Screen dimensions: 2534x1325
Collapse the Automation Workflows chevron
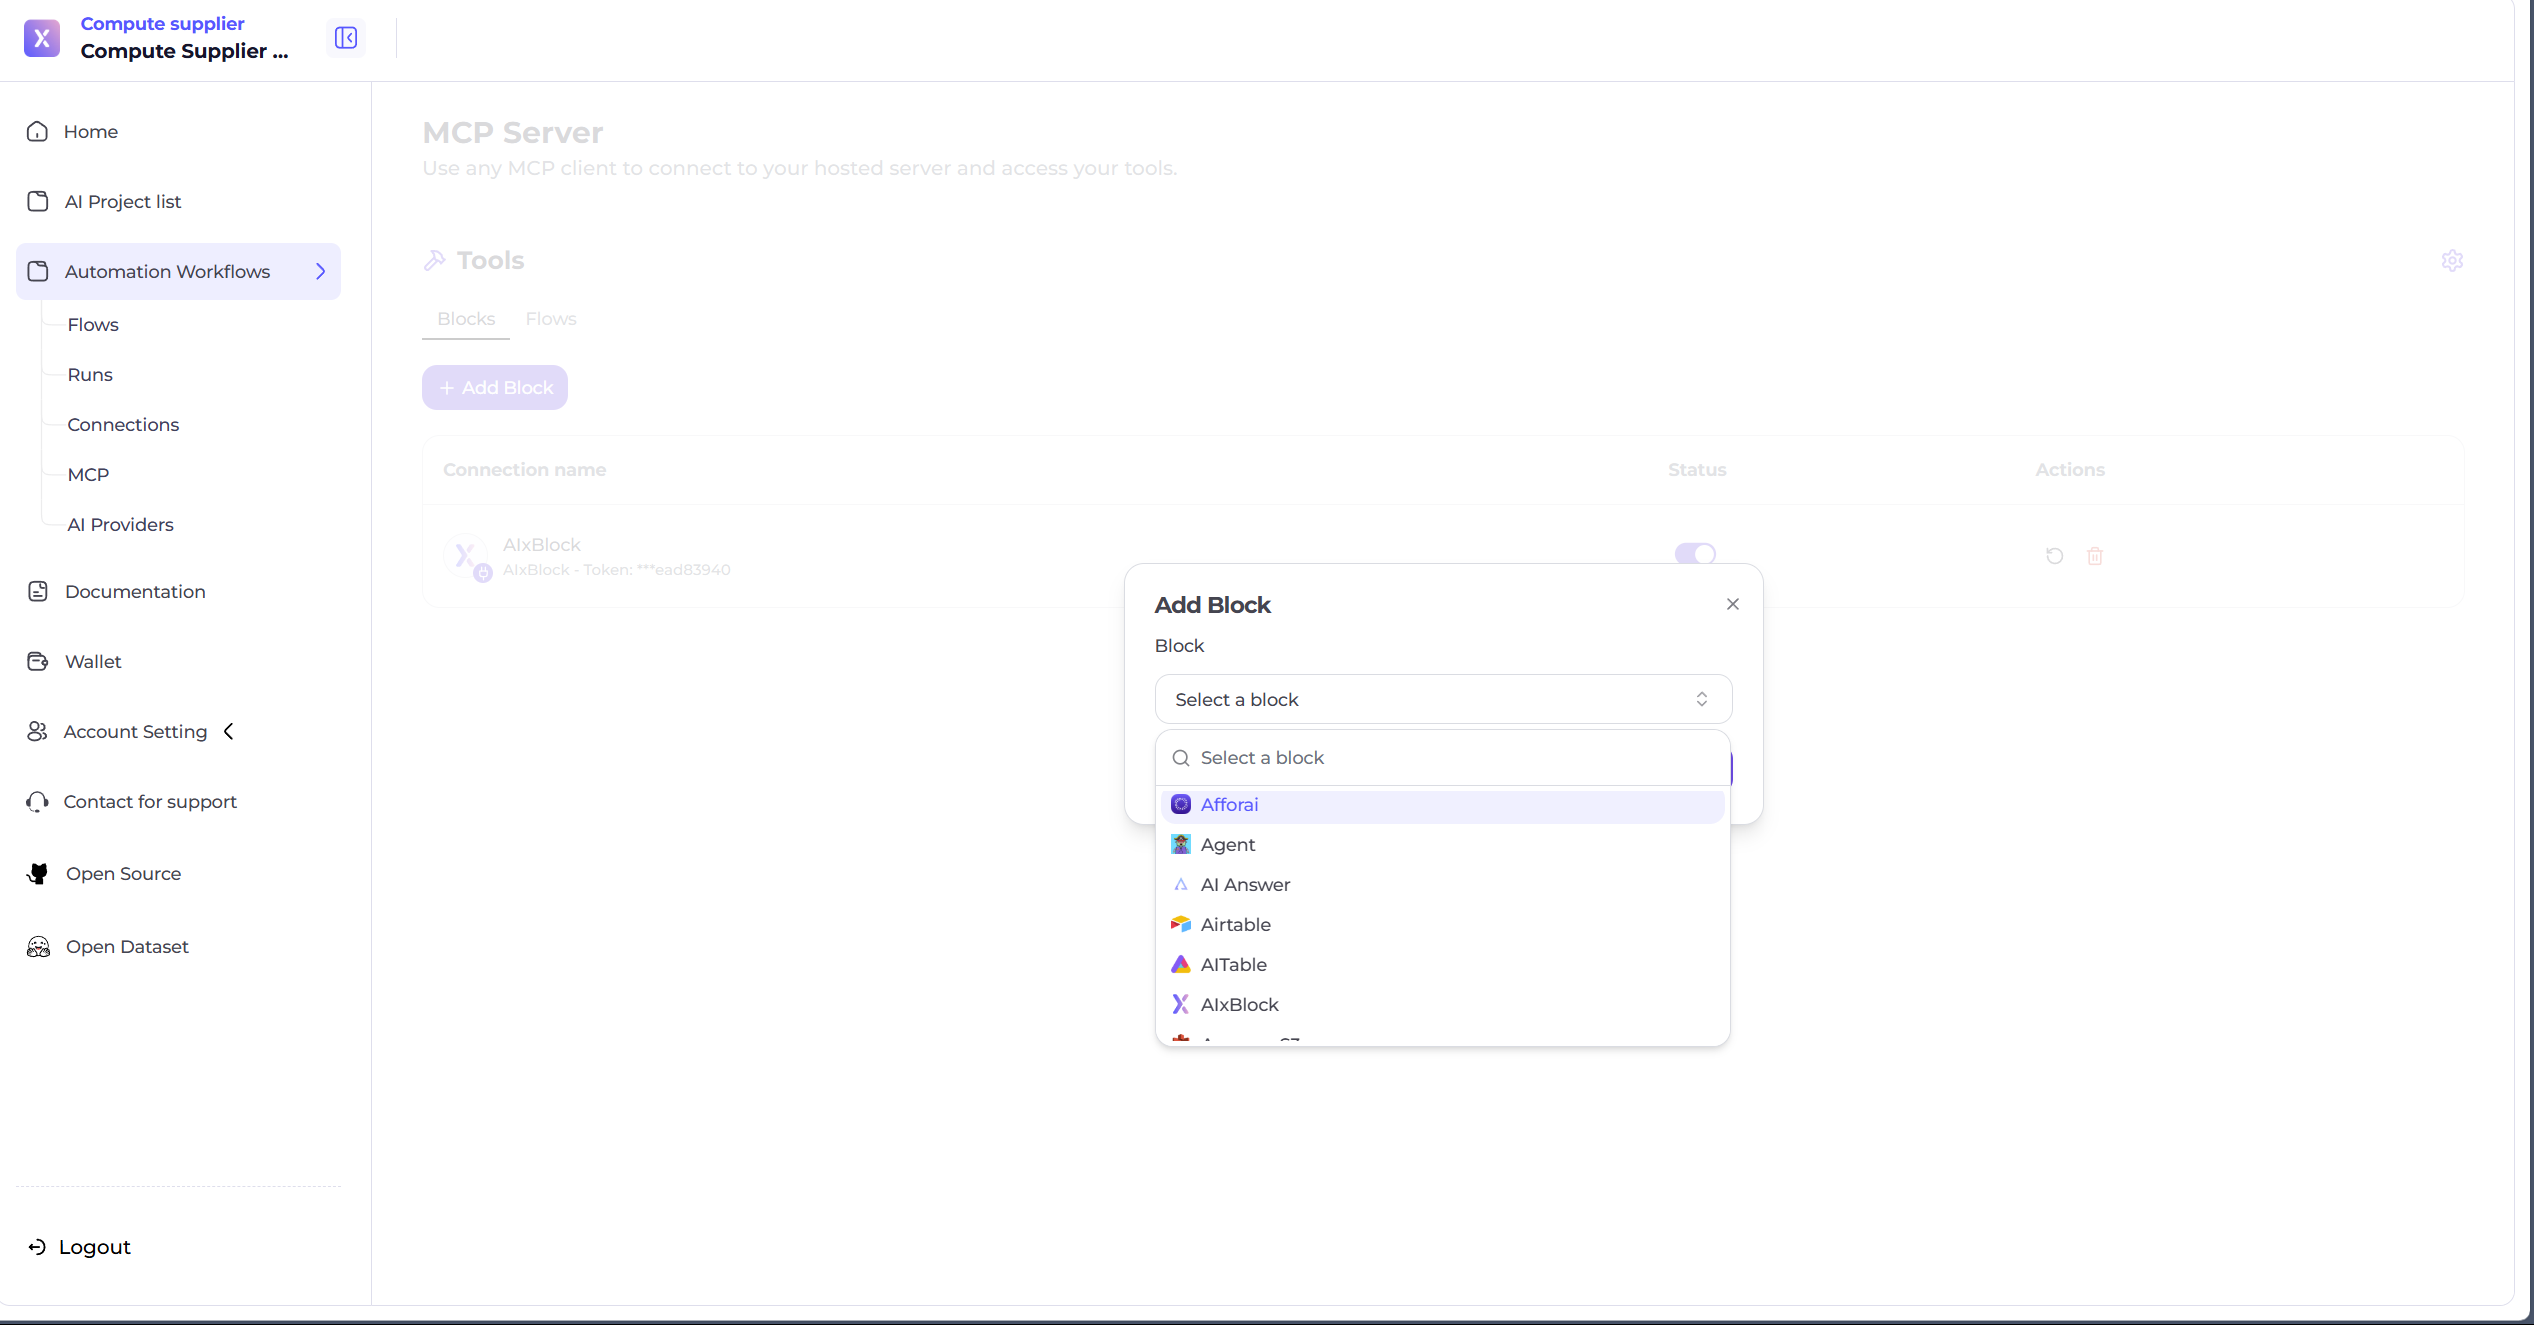[x=321, y=272]
